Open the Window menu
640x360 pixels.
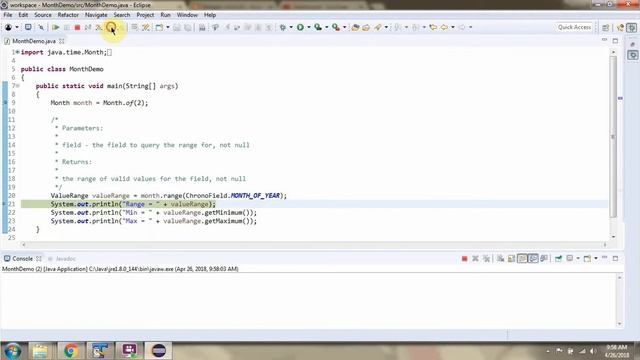click(x=187, y=15)
